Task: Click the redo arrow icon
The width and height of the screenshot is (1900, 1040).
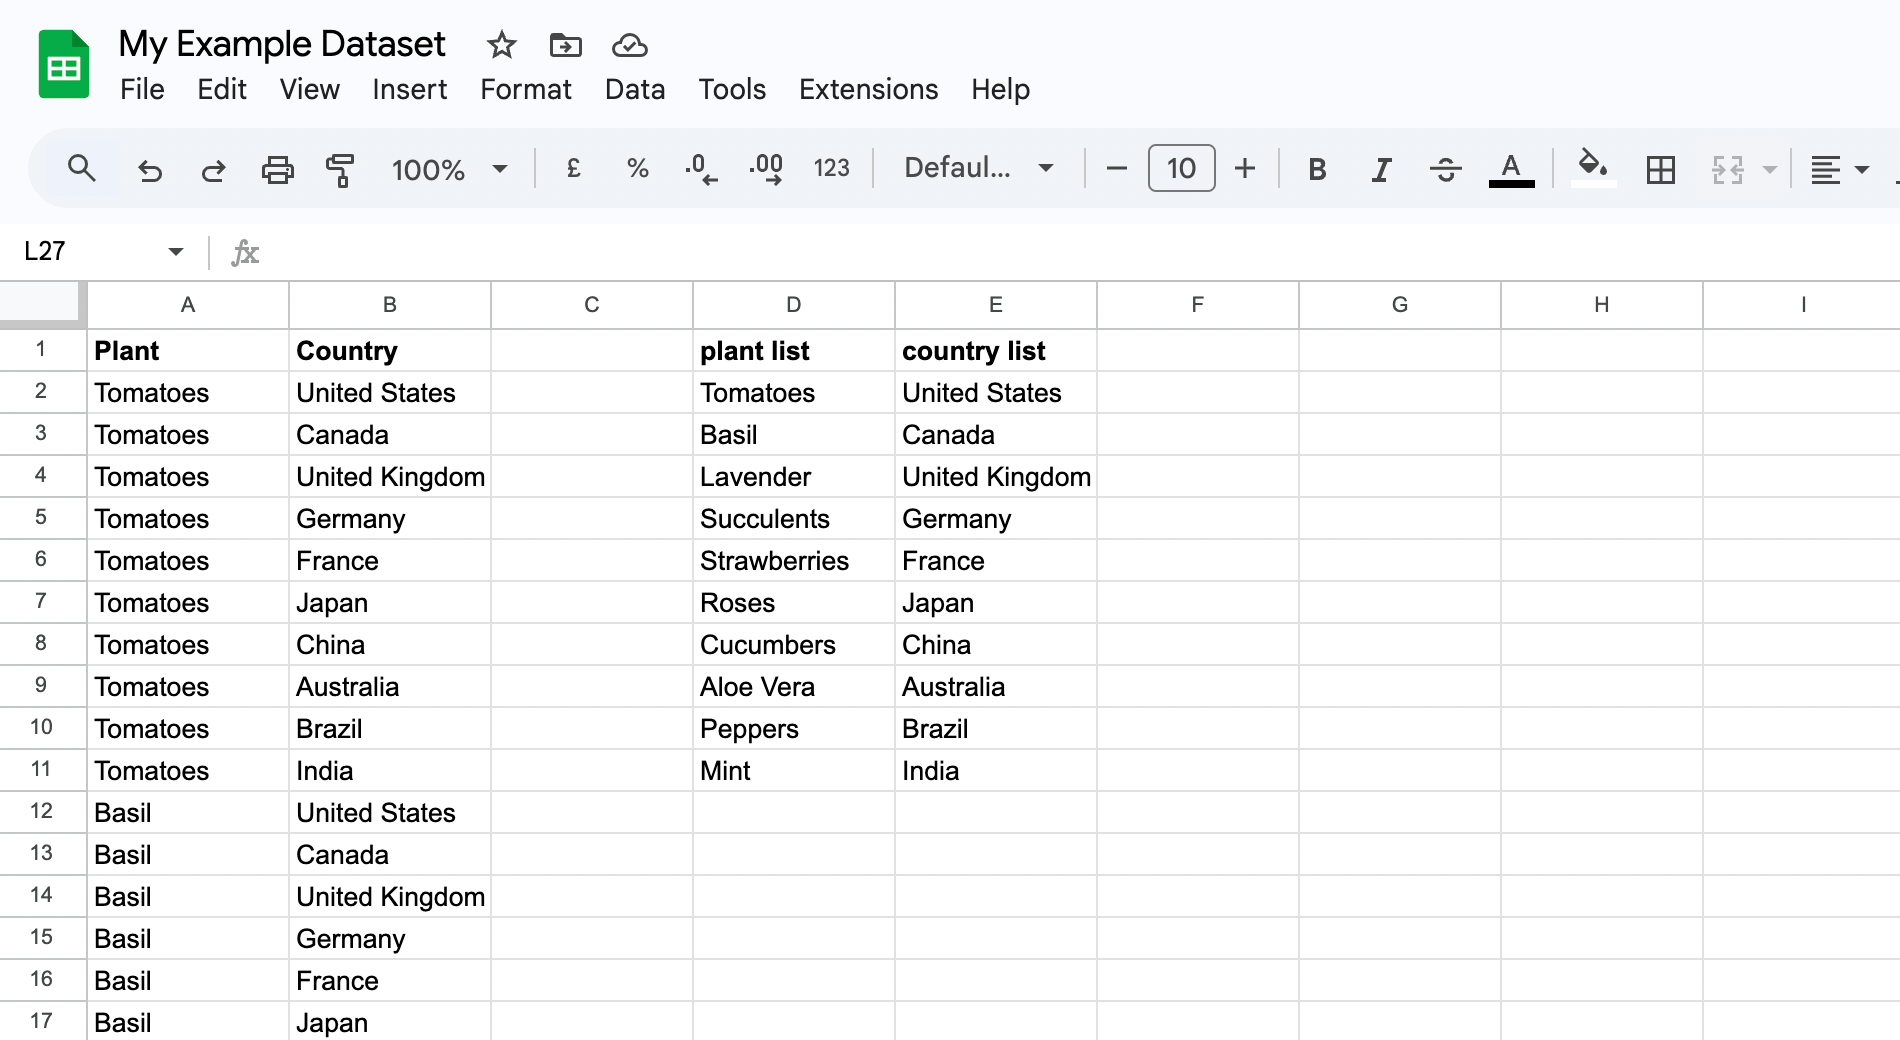Action: (x=214, y=169)
